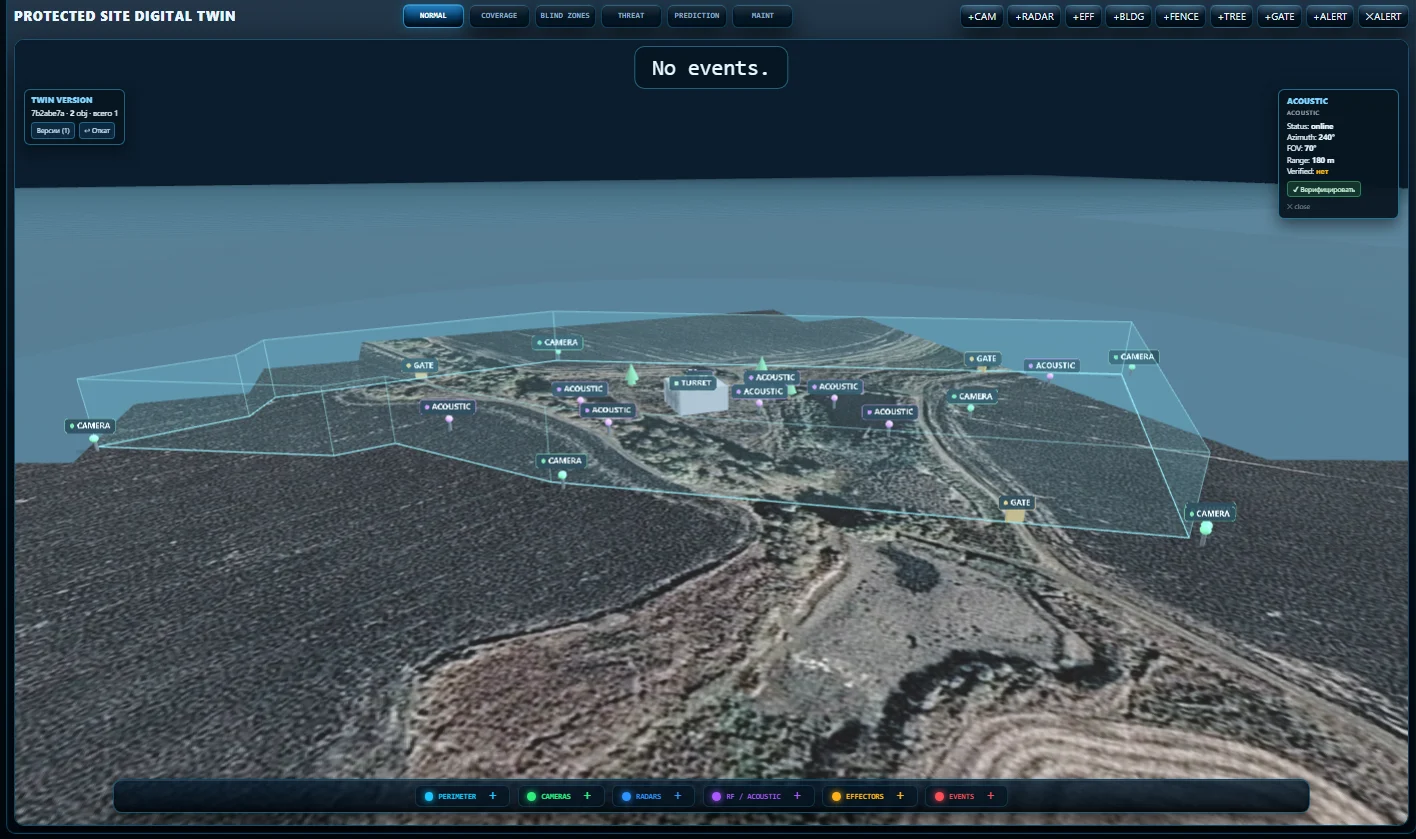The image size is (1416, 839).
Task: Click the plus icon beside RF / ACOUSTIC
Action: [797, 796]
